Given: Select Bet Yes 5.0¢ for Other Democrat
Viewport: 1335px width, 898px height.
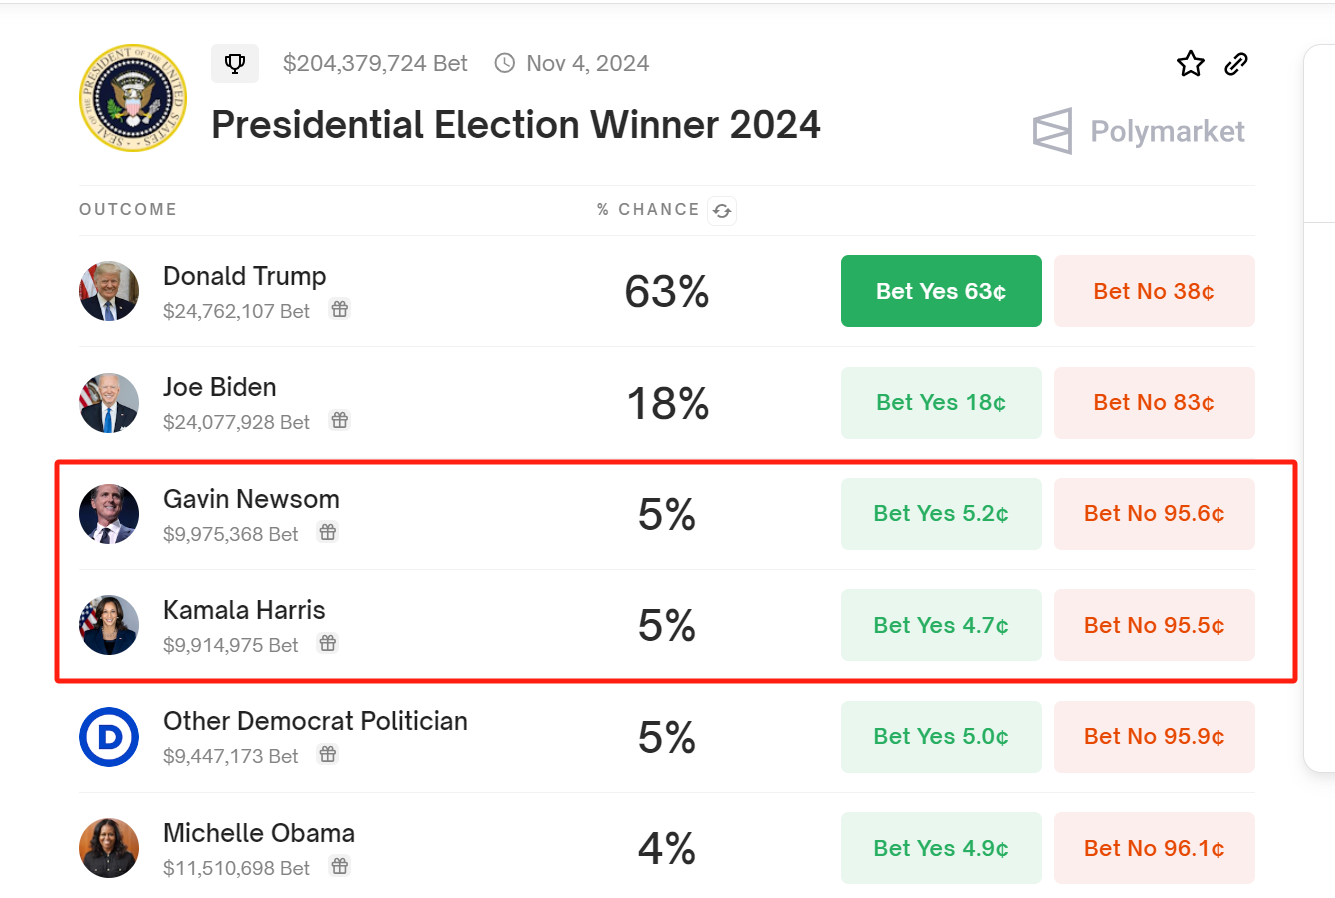Looking at the screenshot, I should click(941, 737).
